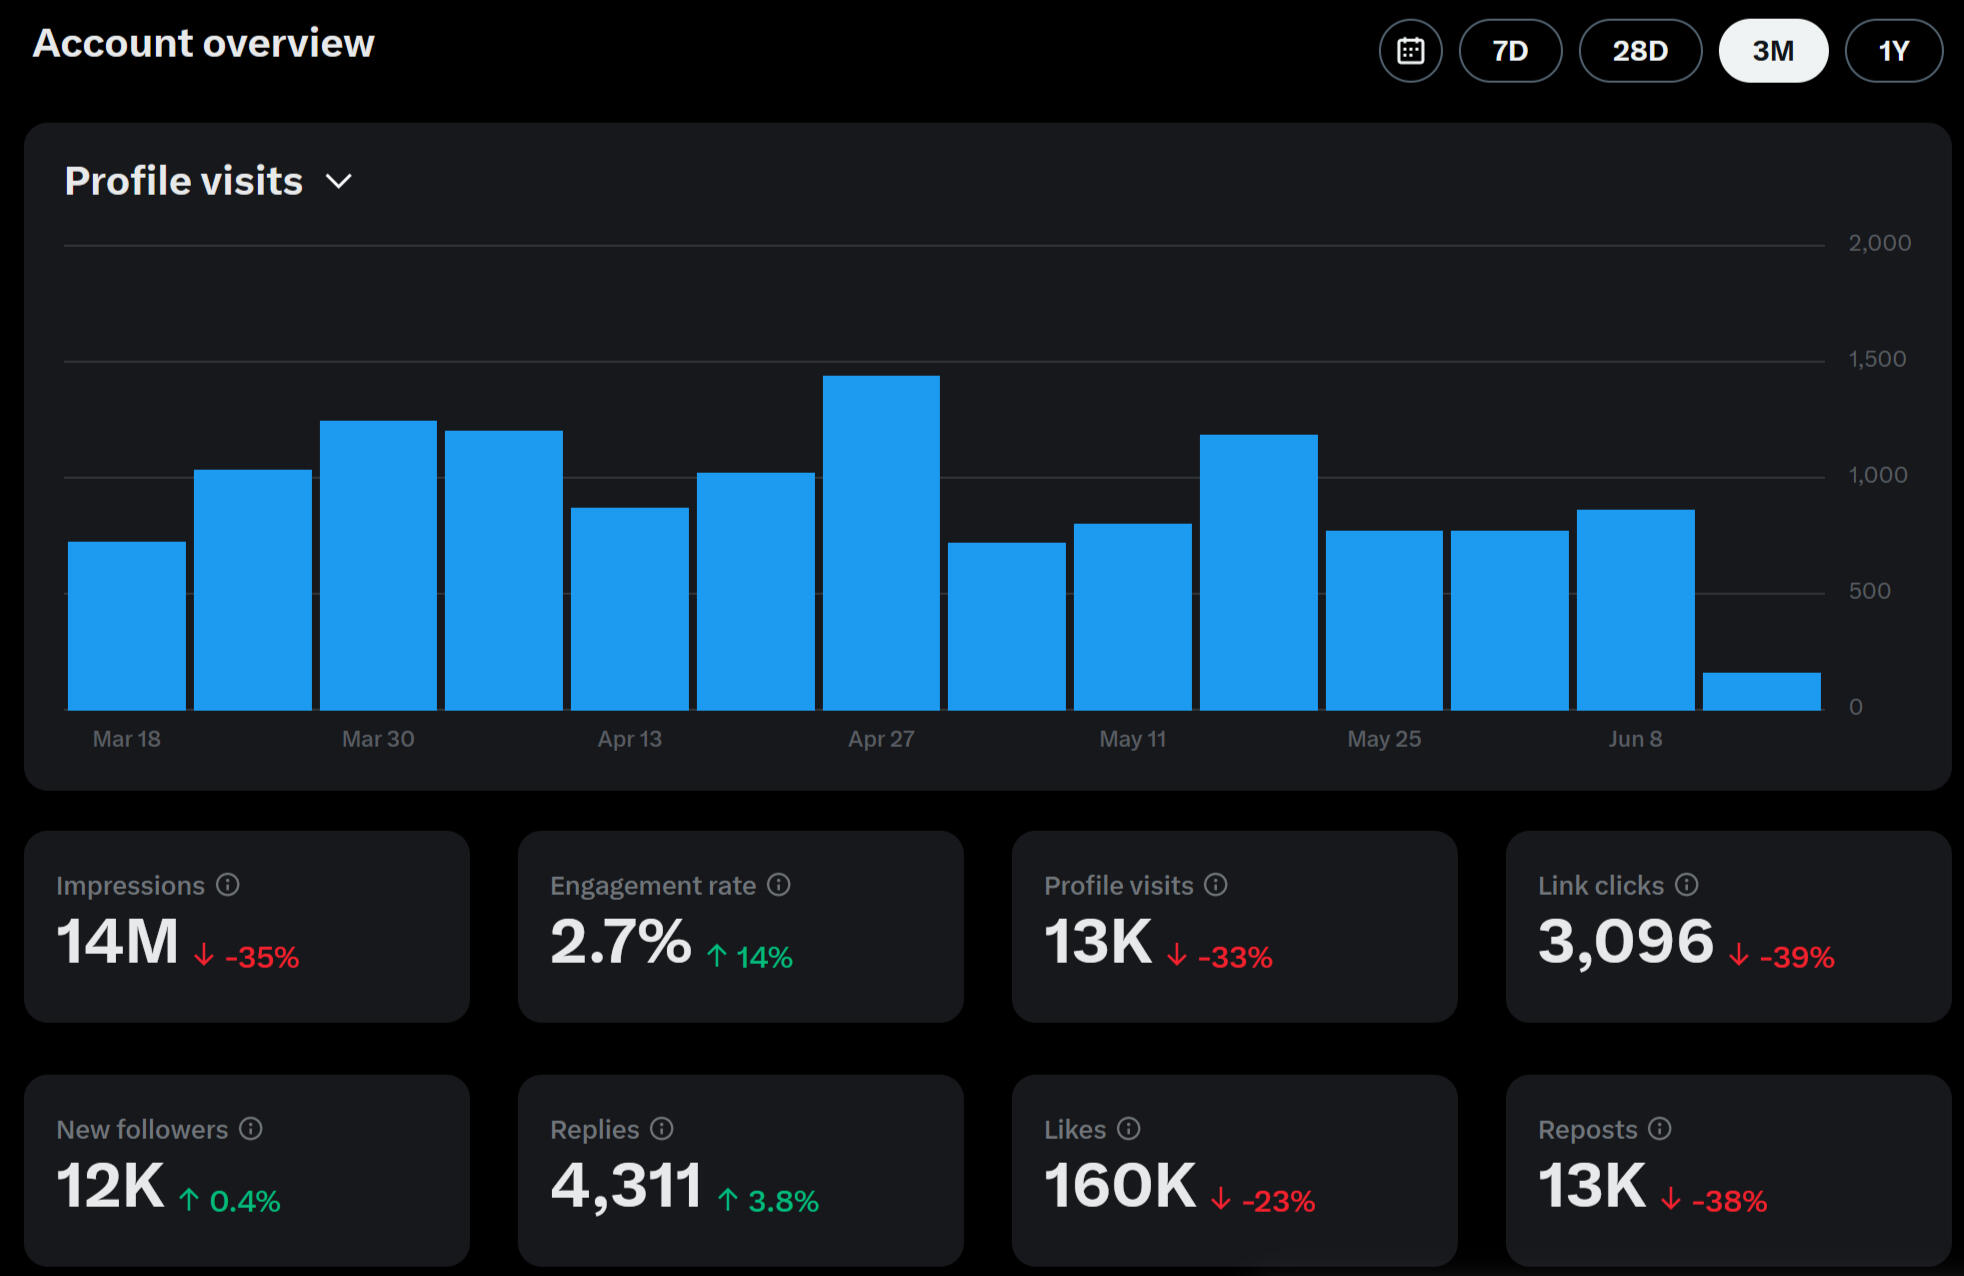Click the New followers info icon
The width and height of the screenshot is (1964, 1276).
click(251, 1129)
